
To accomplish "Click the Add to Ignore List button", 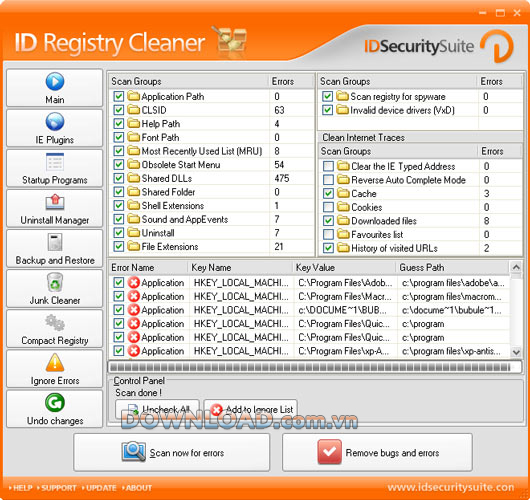I will [x=250, y=409].
